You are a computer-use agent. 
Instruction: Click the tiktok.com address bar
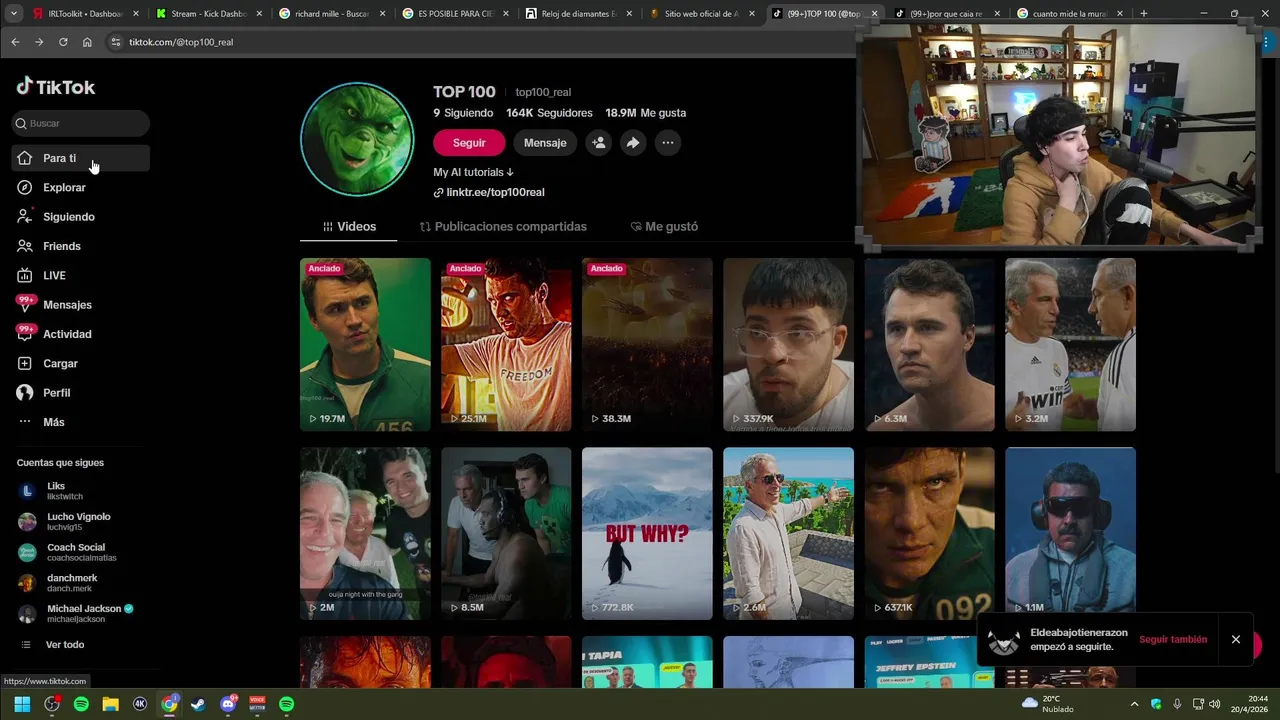tap(480, 42)
